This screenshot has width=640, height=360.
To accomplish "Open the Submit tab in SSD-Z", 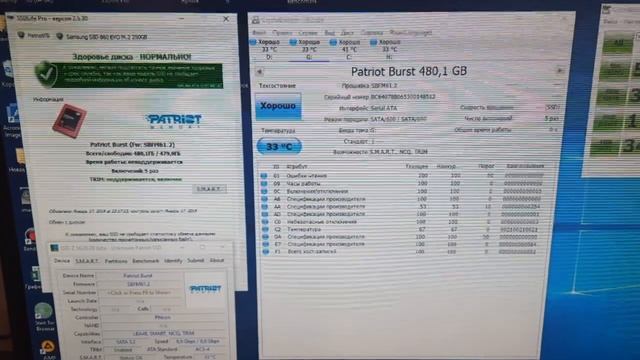I will 196,260.
